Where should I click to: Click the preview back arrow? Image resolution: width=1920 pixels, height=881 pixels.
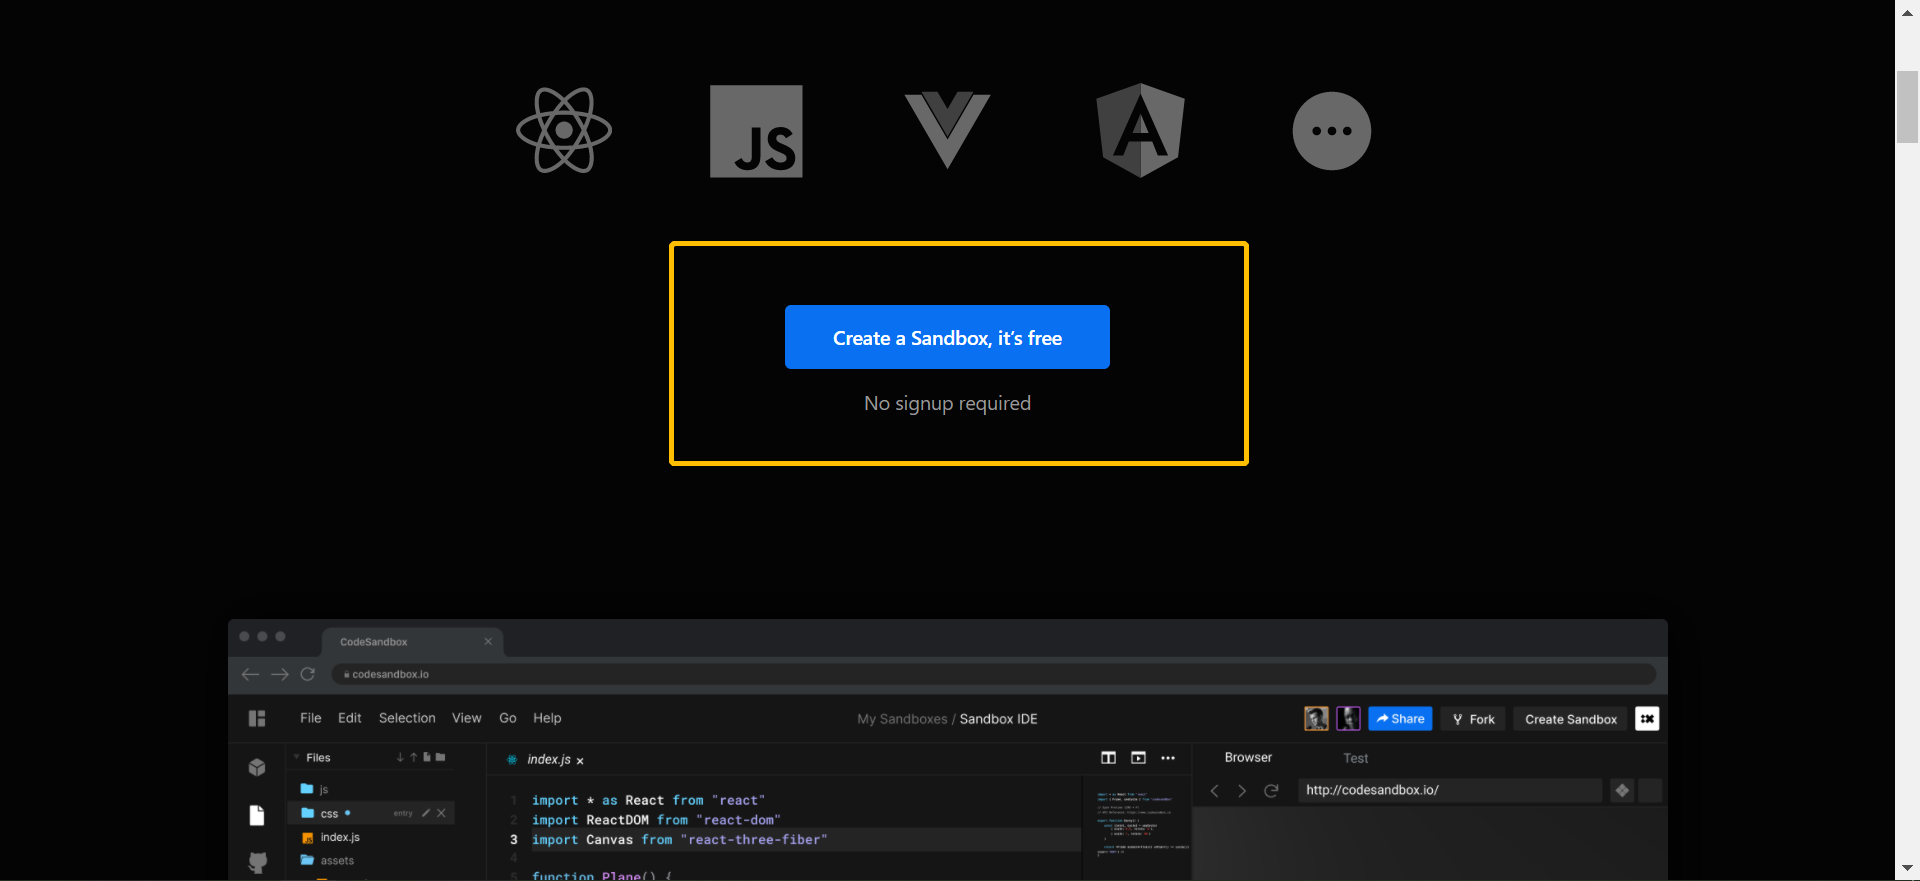(x=1214, y=790)
